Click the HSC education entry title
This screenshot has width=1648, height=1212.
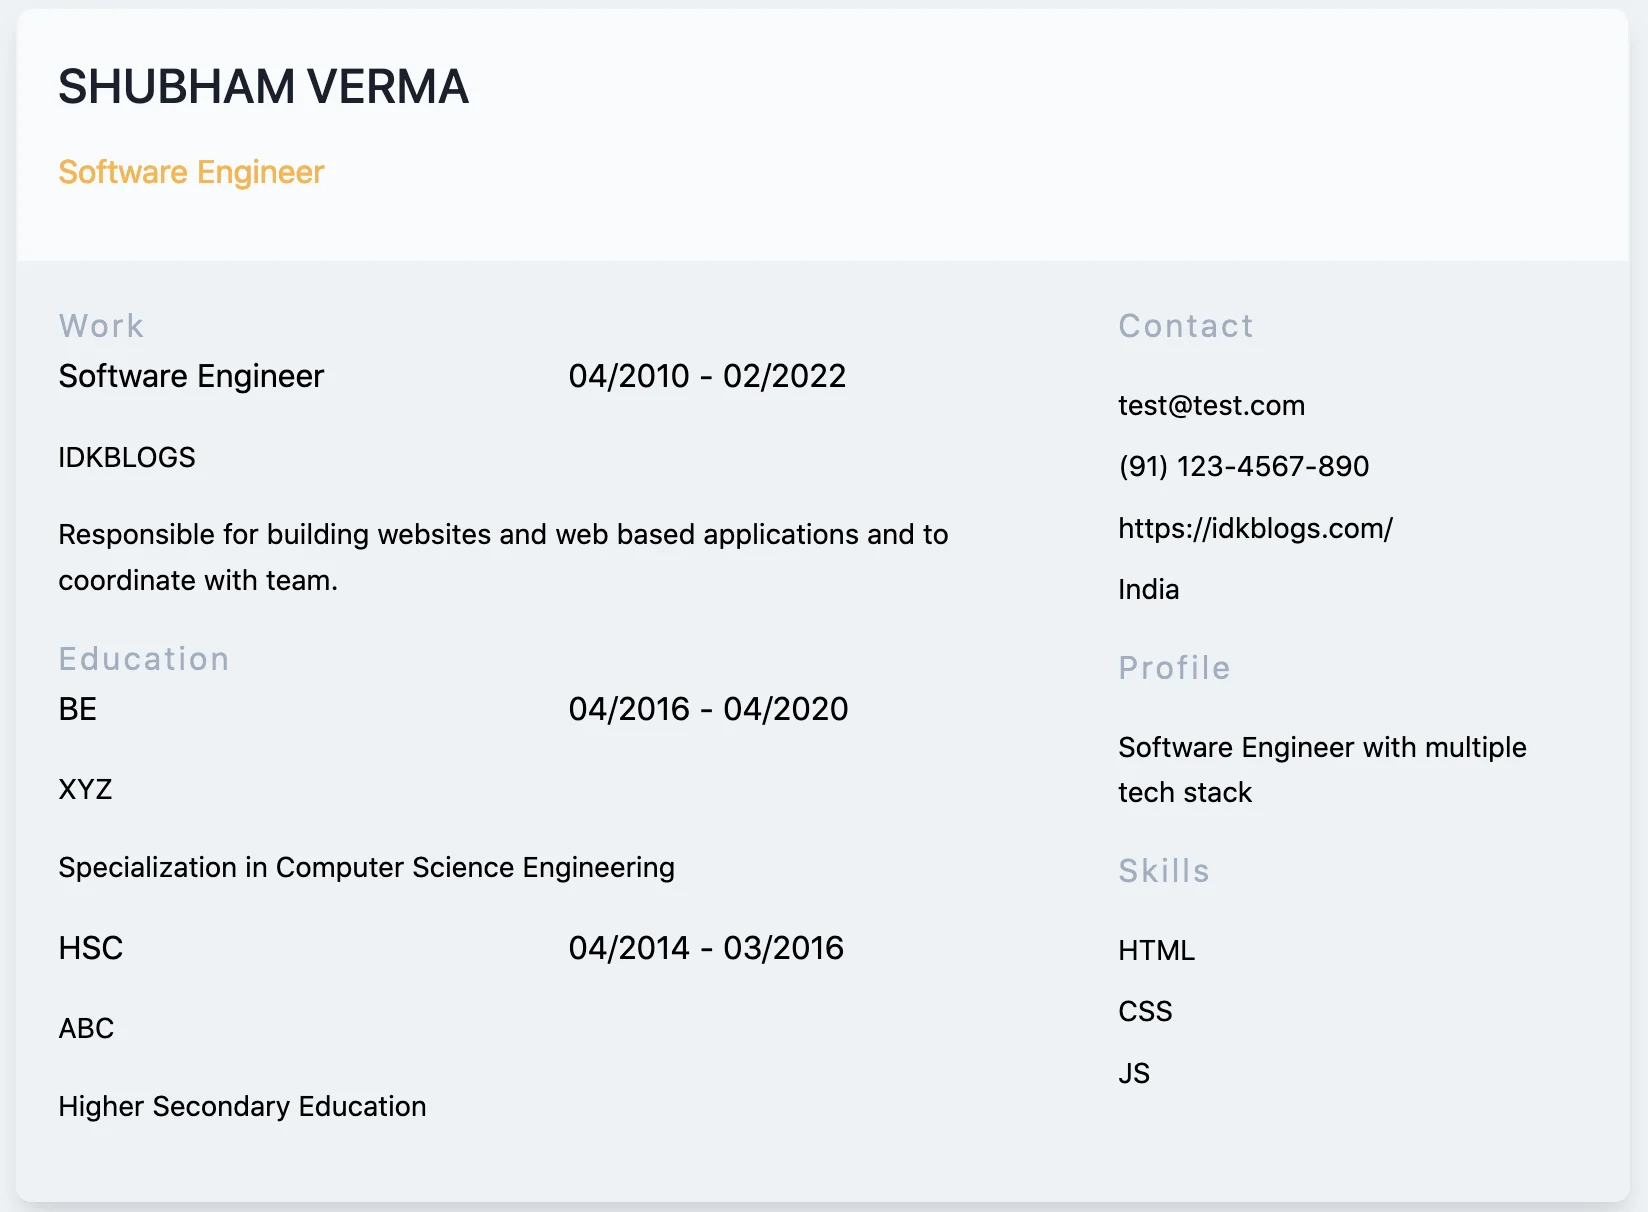[91, 948]
